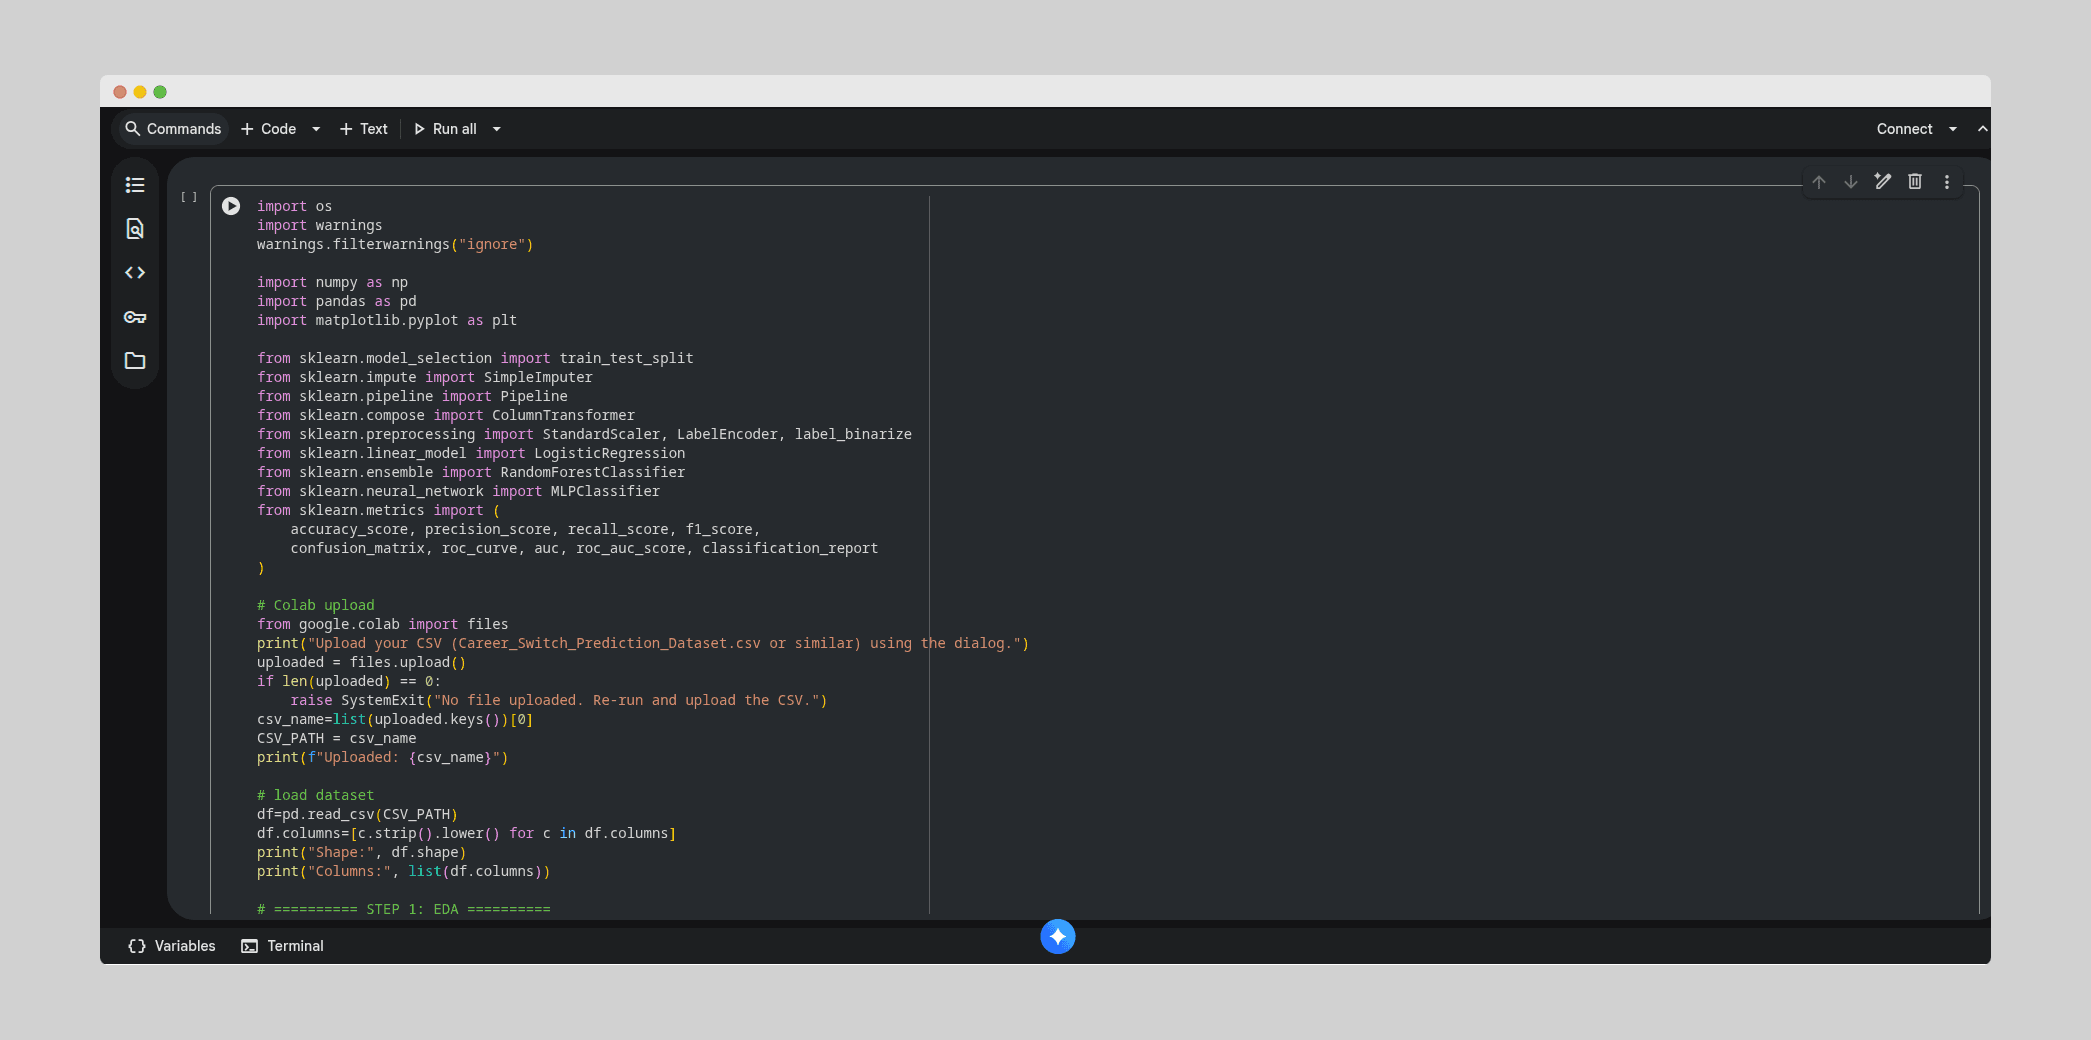Image resolution: width=2091 pixels, height=1040 pixels.
Task: Expand the Run all dropdown arrow
Action: pyautogui.click(x=497, y=129)
